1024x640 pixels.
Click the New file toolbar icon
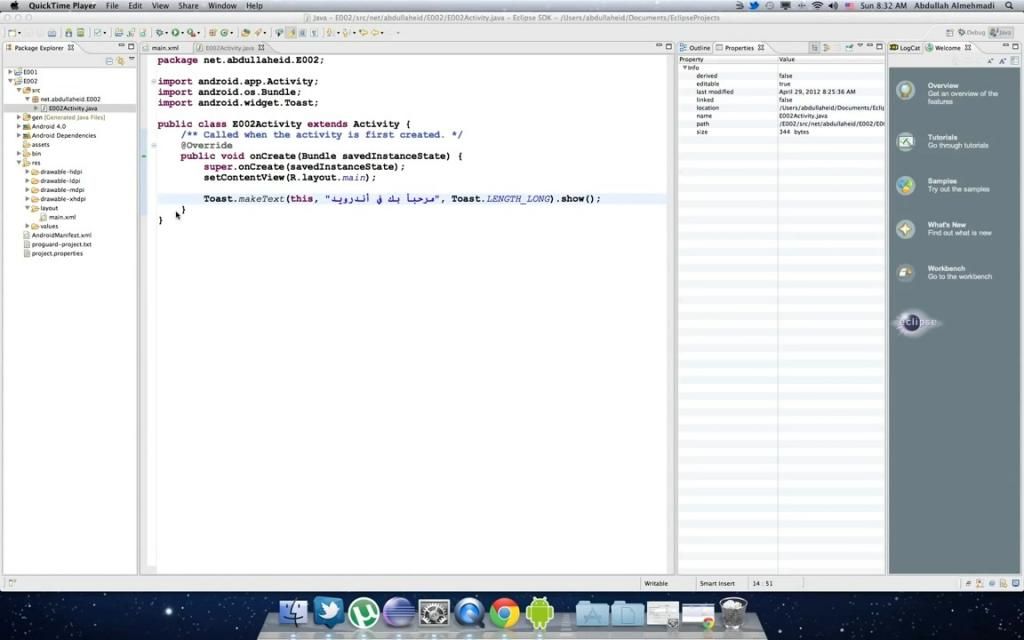click(x=11, y=33)
